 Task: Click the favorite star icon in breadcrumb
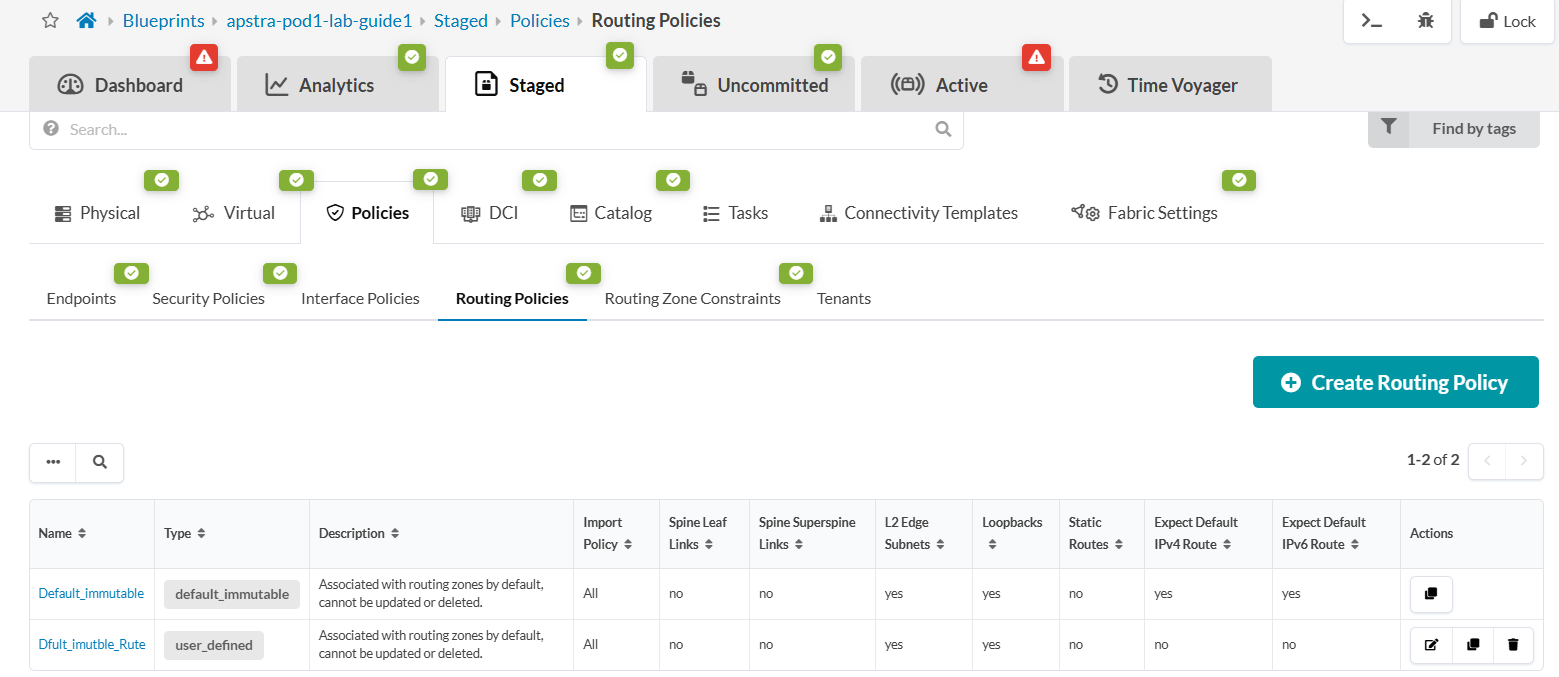50,21
